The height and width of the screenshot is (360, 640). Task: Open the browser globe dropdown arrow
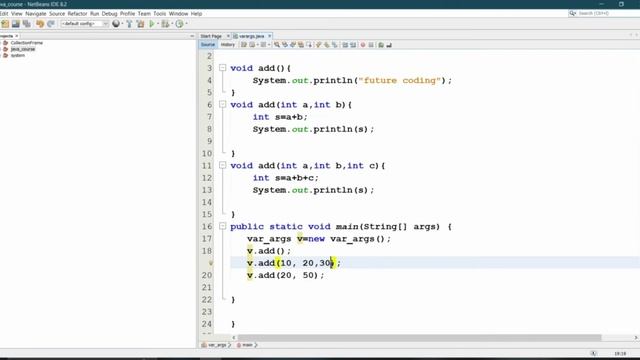[x=122, y=24]
